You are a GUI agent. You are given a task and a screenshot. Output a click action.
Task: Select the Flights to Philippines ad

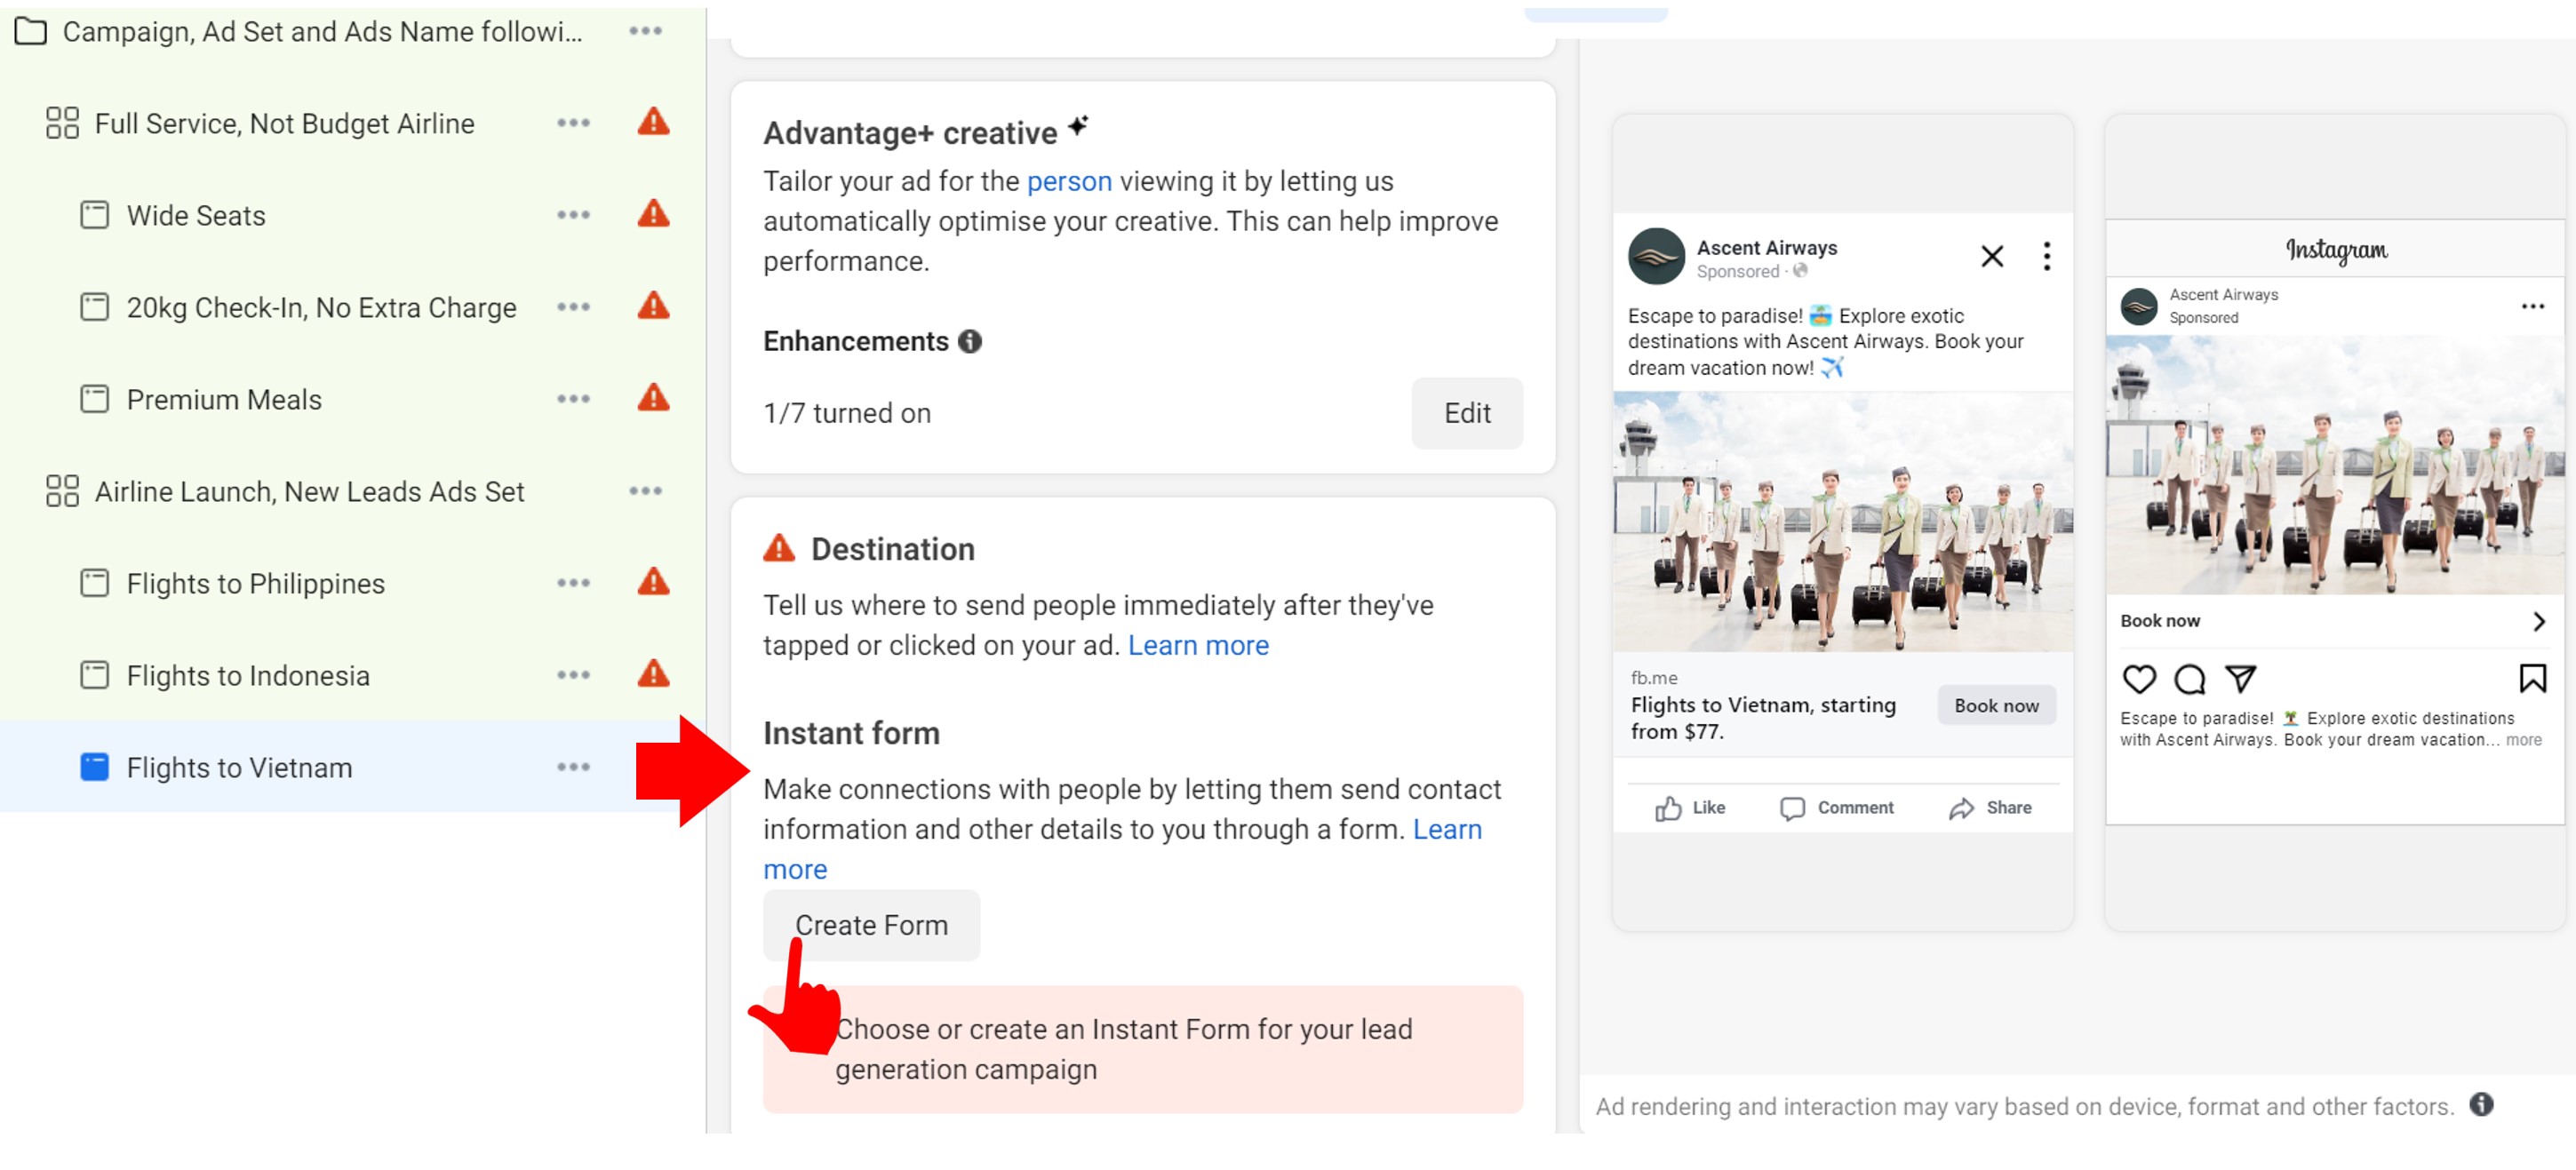click(255, 583)
